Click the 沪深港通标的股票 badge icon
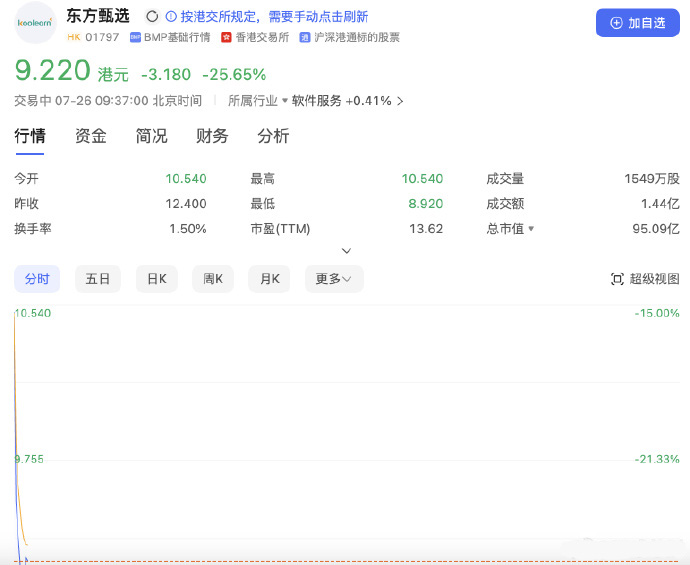This screenshot has height=565, width=690. (305, 37)
